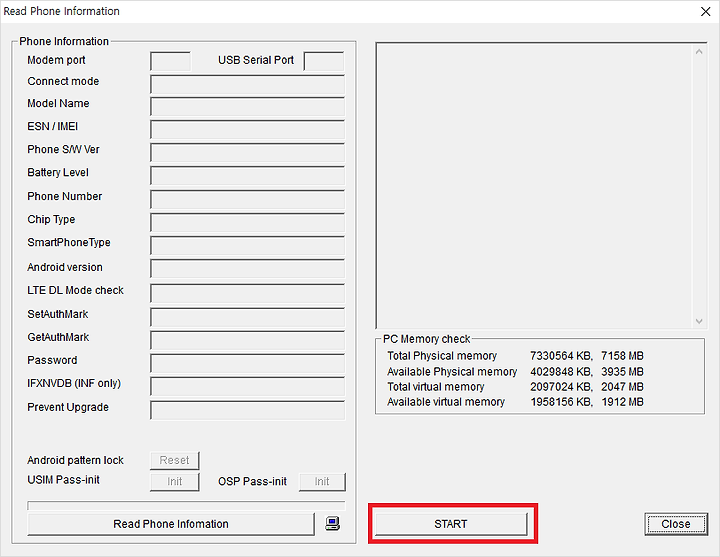The image size is (720, 557).
Task: Click the Total Physical memory value 7330564 KB
Action: [x=561, y=356]
